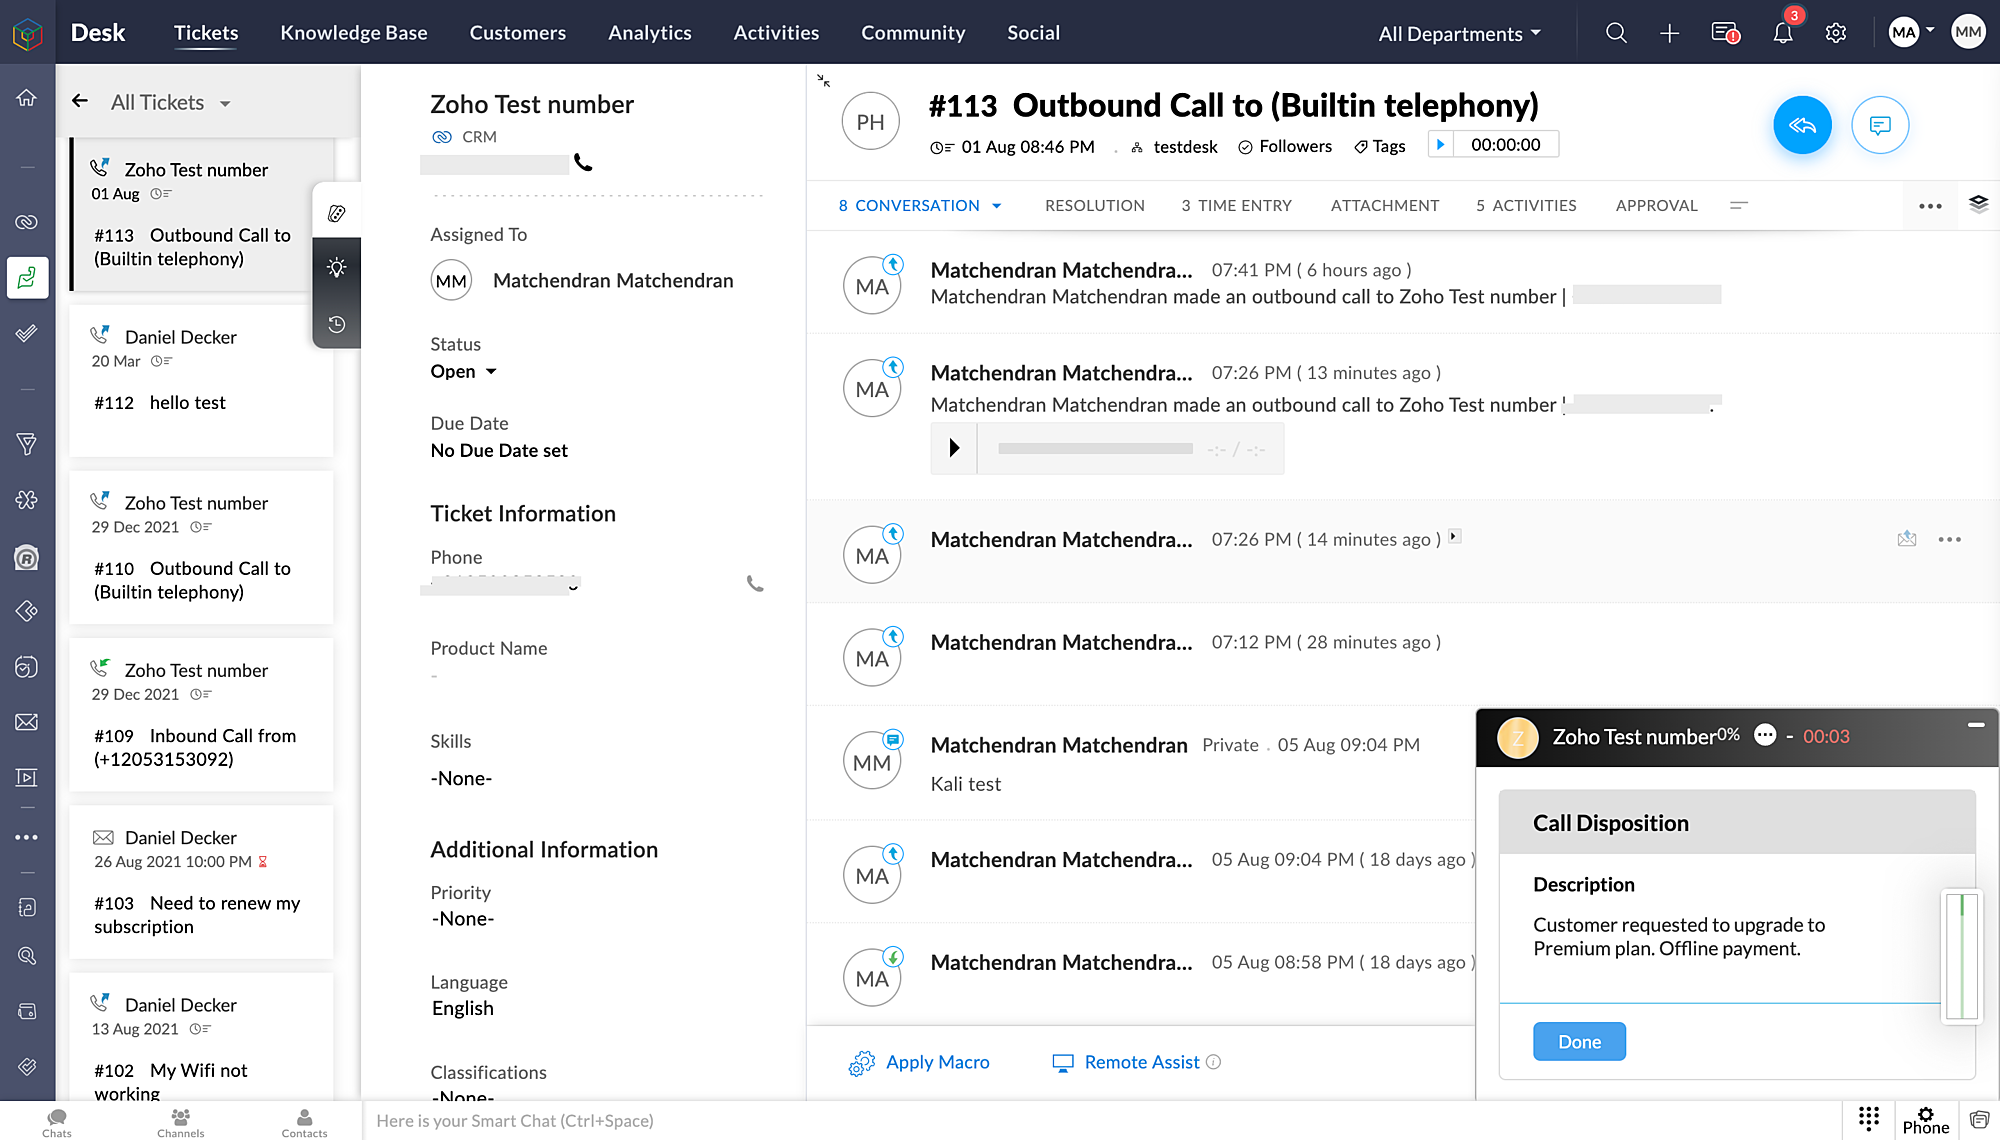Open the All Departments dropdown
The width and height of the screenshot is (2000, 1140).
(x=1459, y=33)
